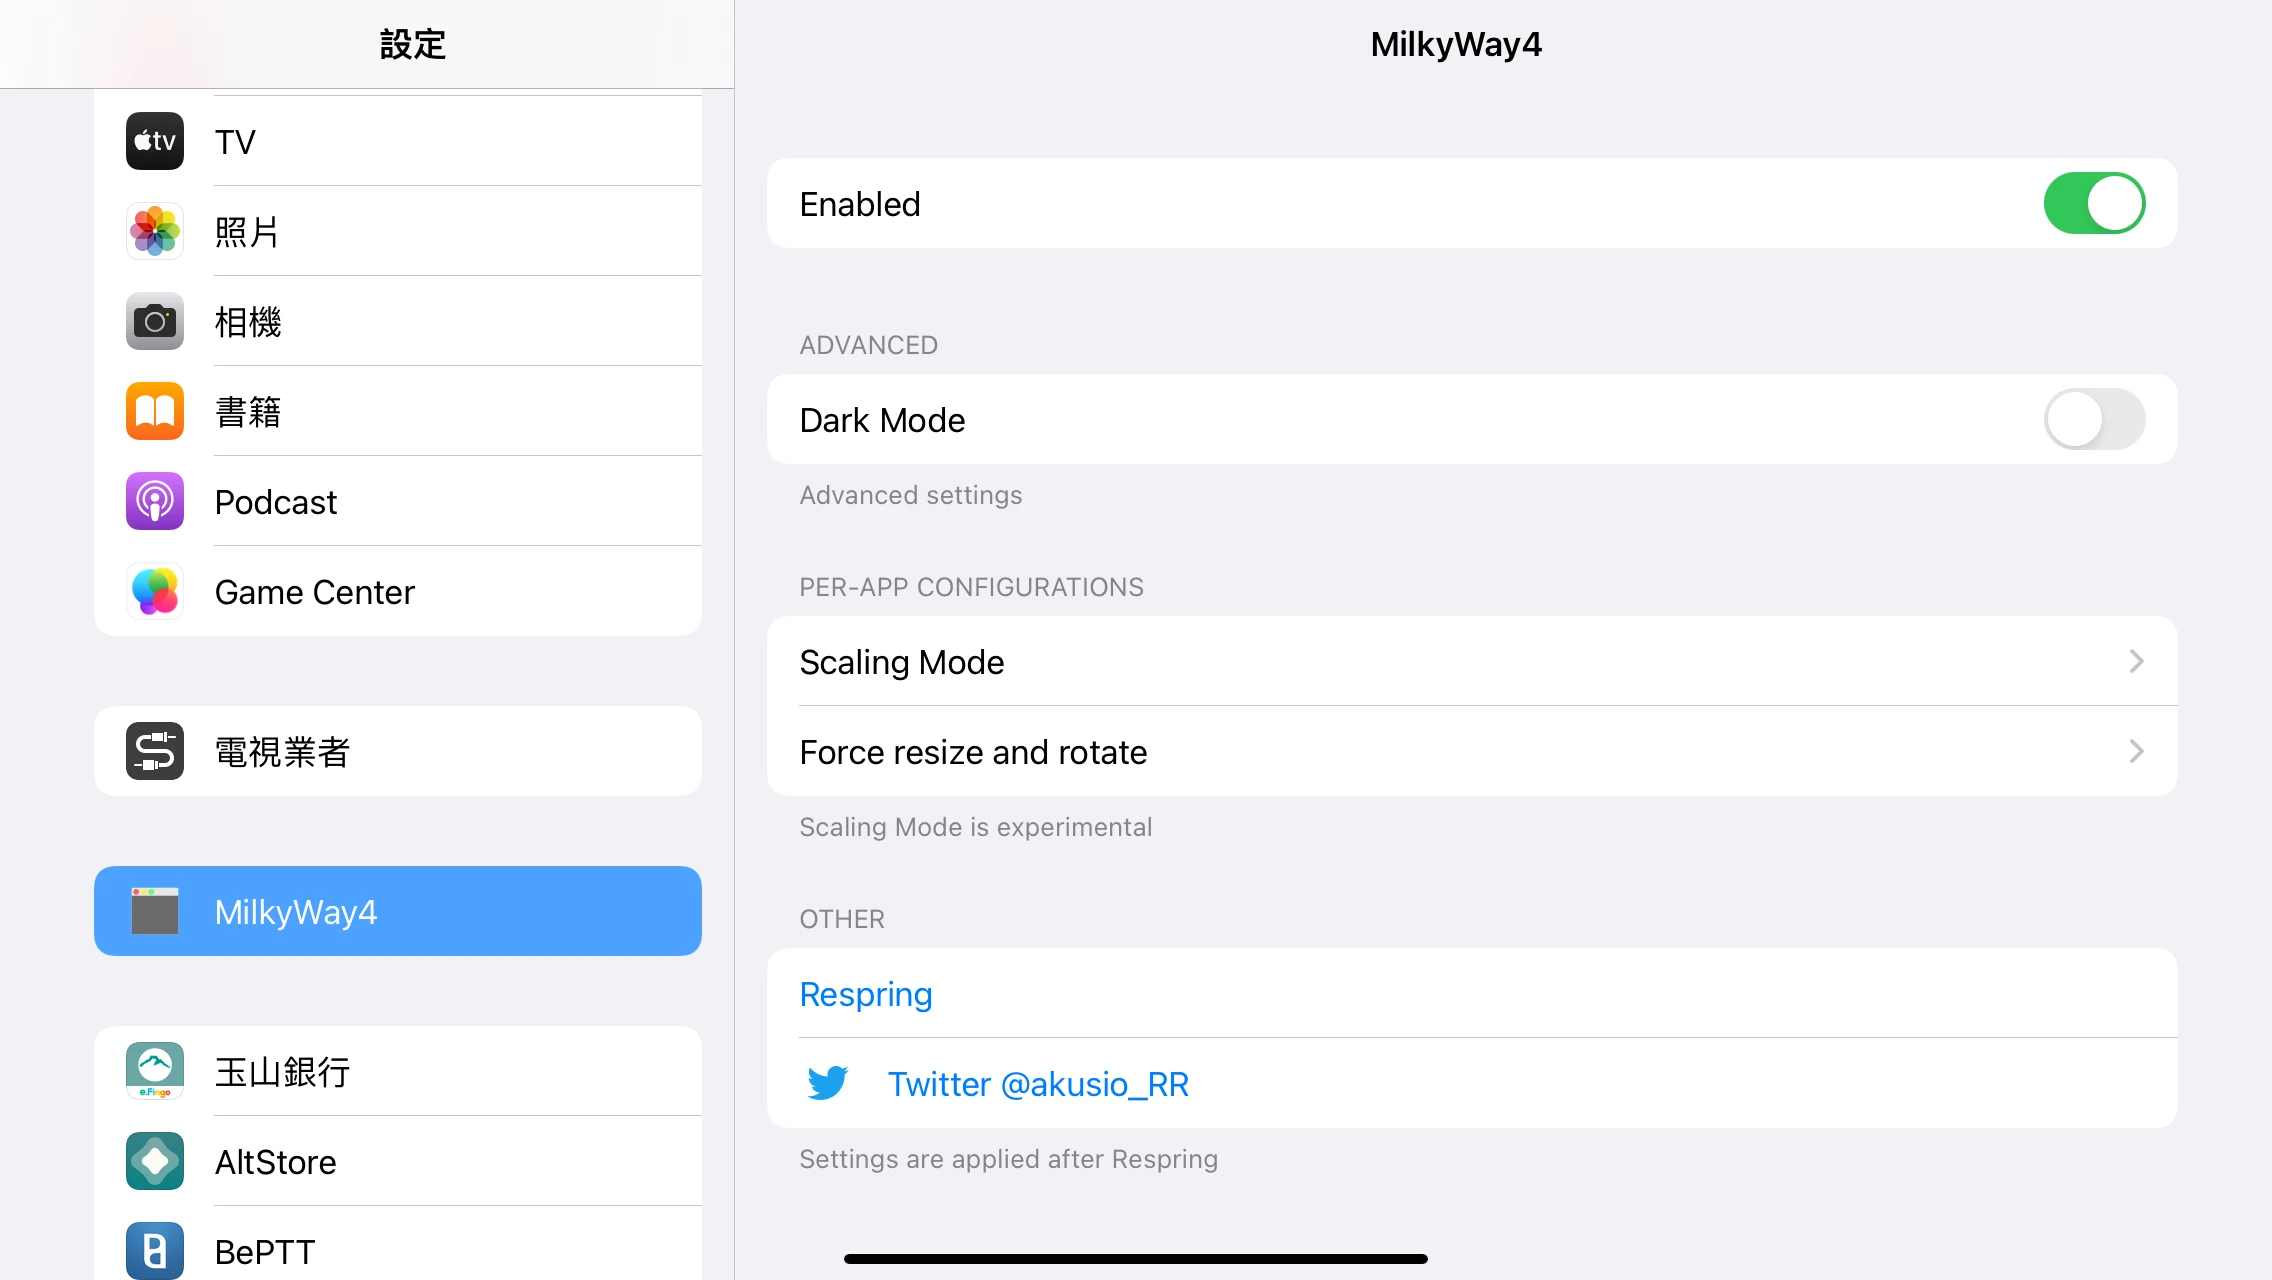Tap the AltStore diamond icon
The height and width of the screenshot is (1280, 2272).
tap(155, 1161)
